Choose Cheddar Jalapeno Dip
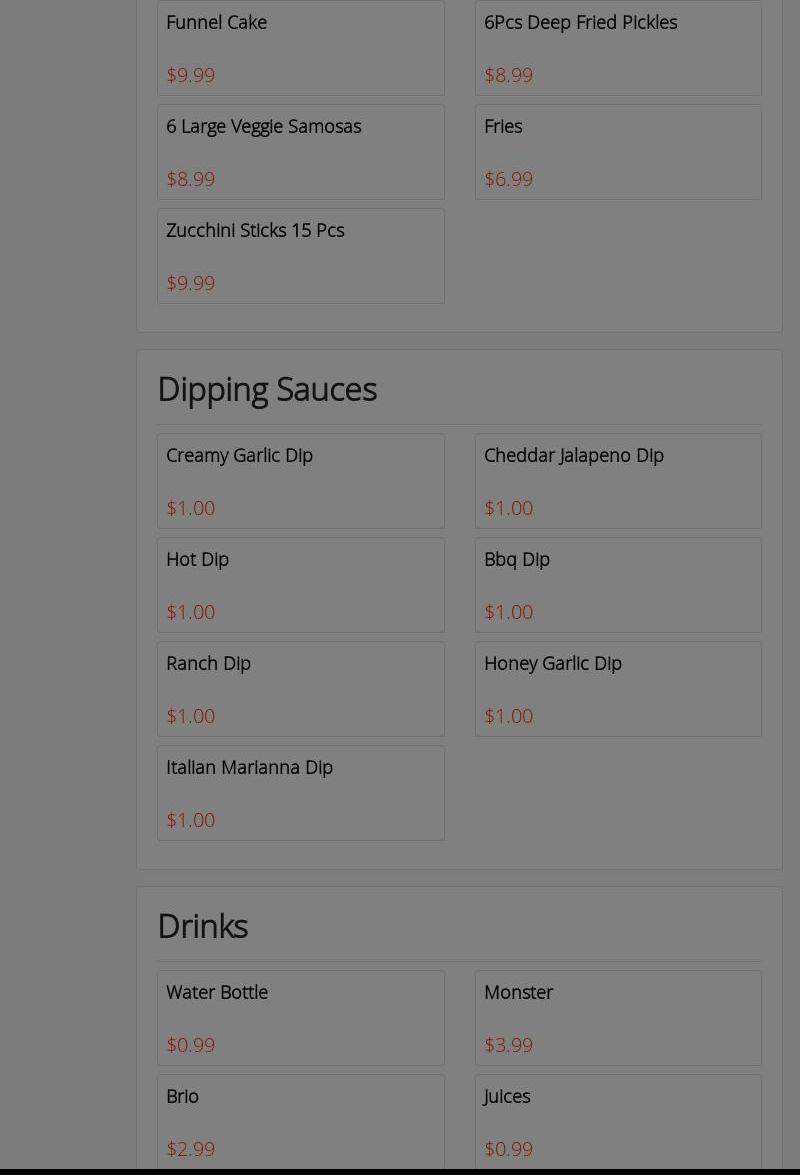 click(x=618, y=480)
